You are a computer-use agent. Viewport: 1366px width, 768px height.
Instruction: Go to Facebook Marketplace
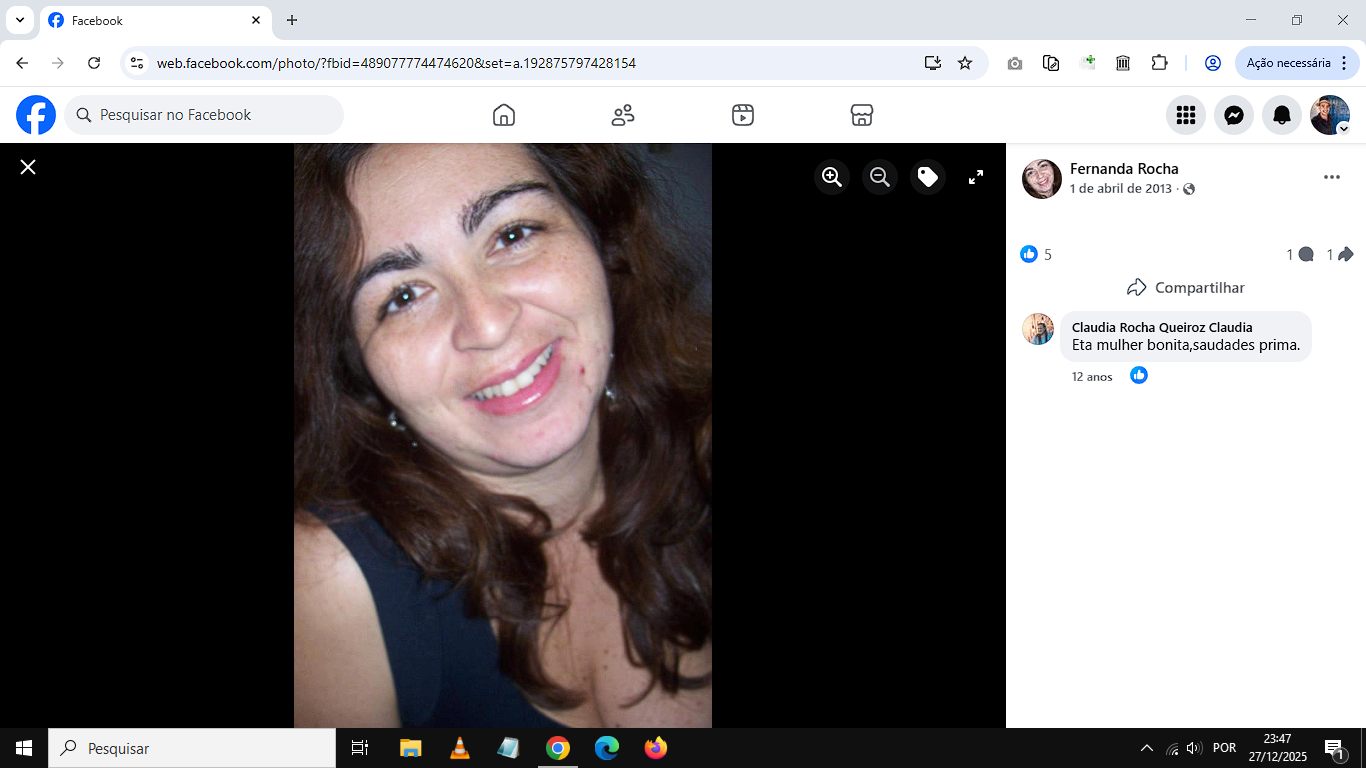coord(862,115)
